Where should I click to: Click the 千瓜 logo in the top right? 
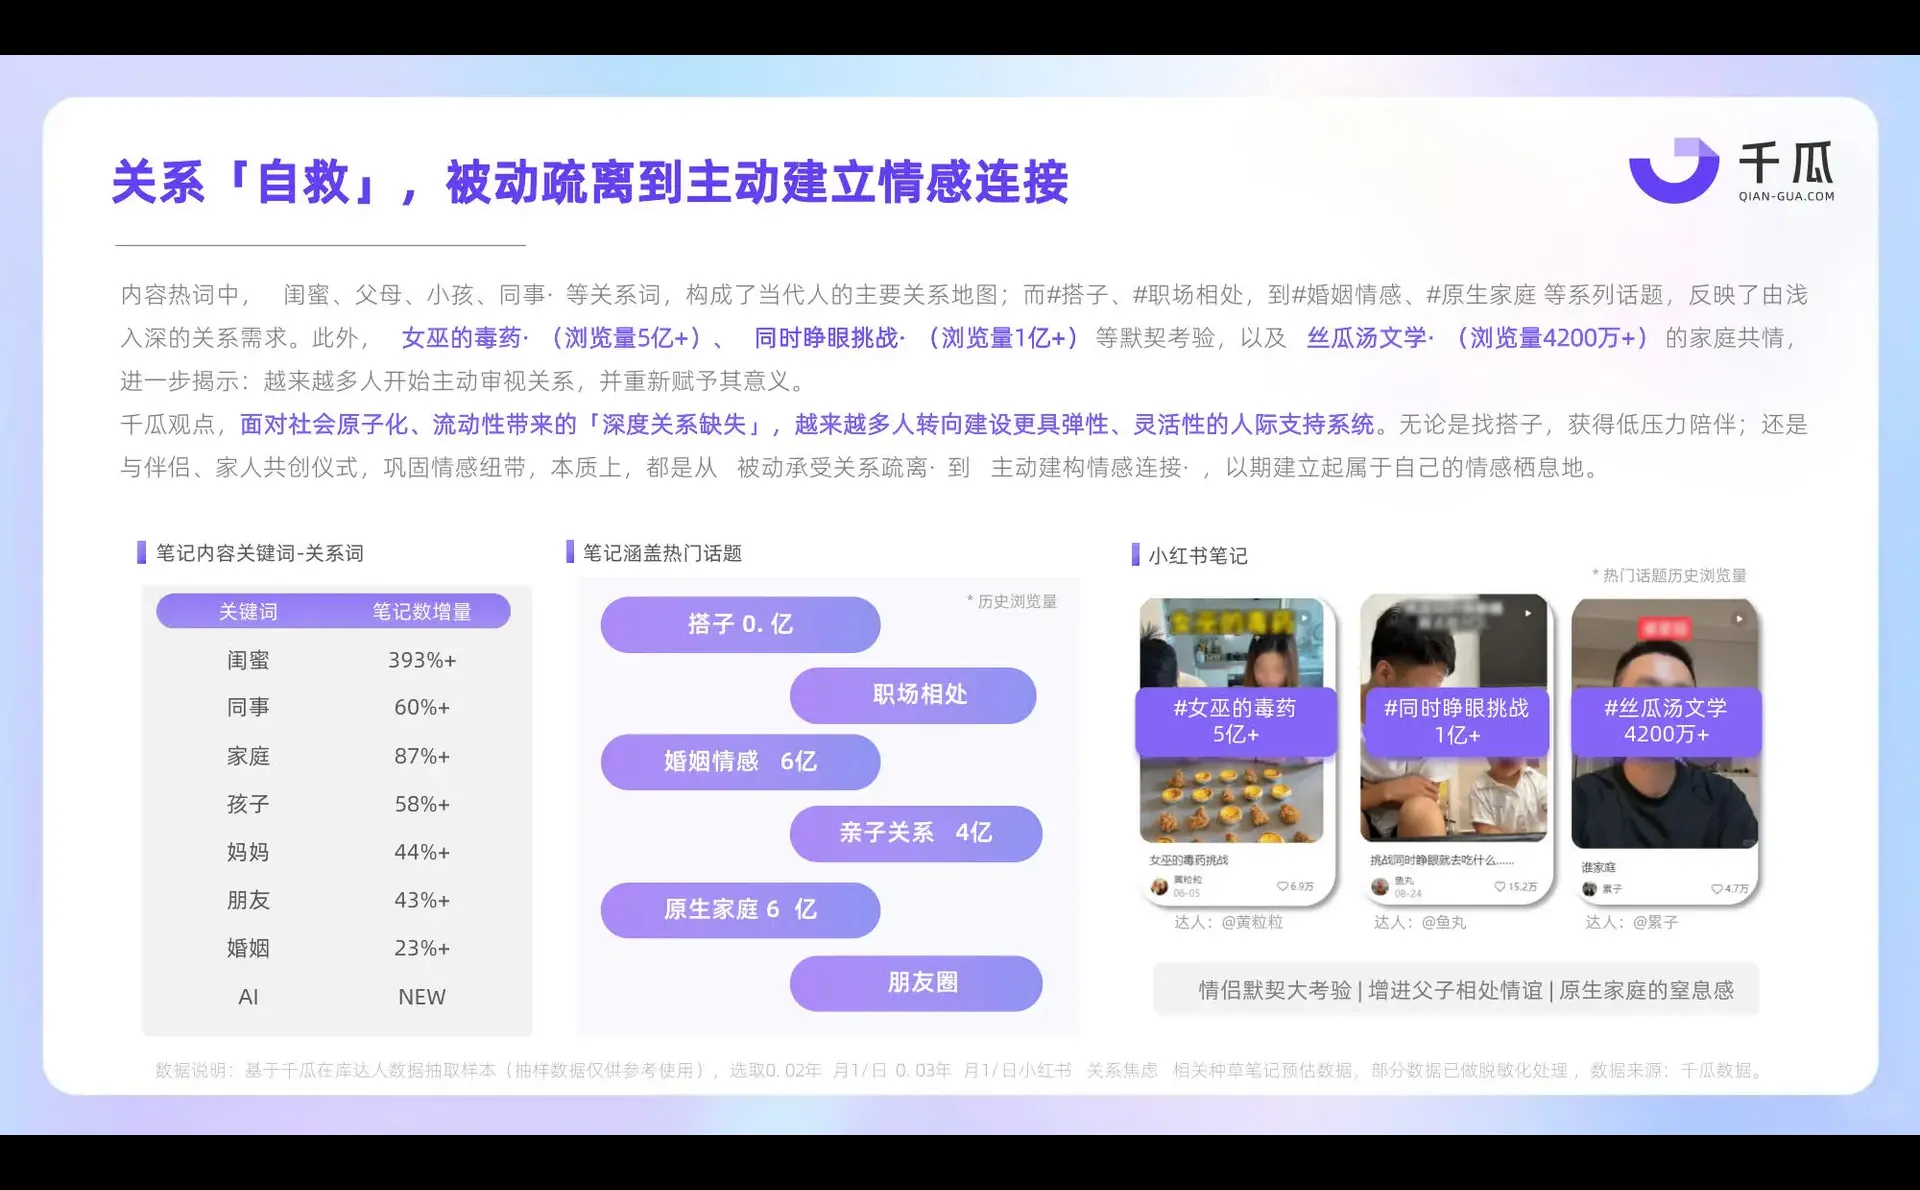(x=1730, y=168)
